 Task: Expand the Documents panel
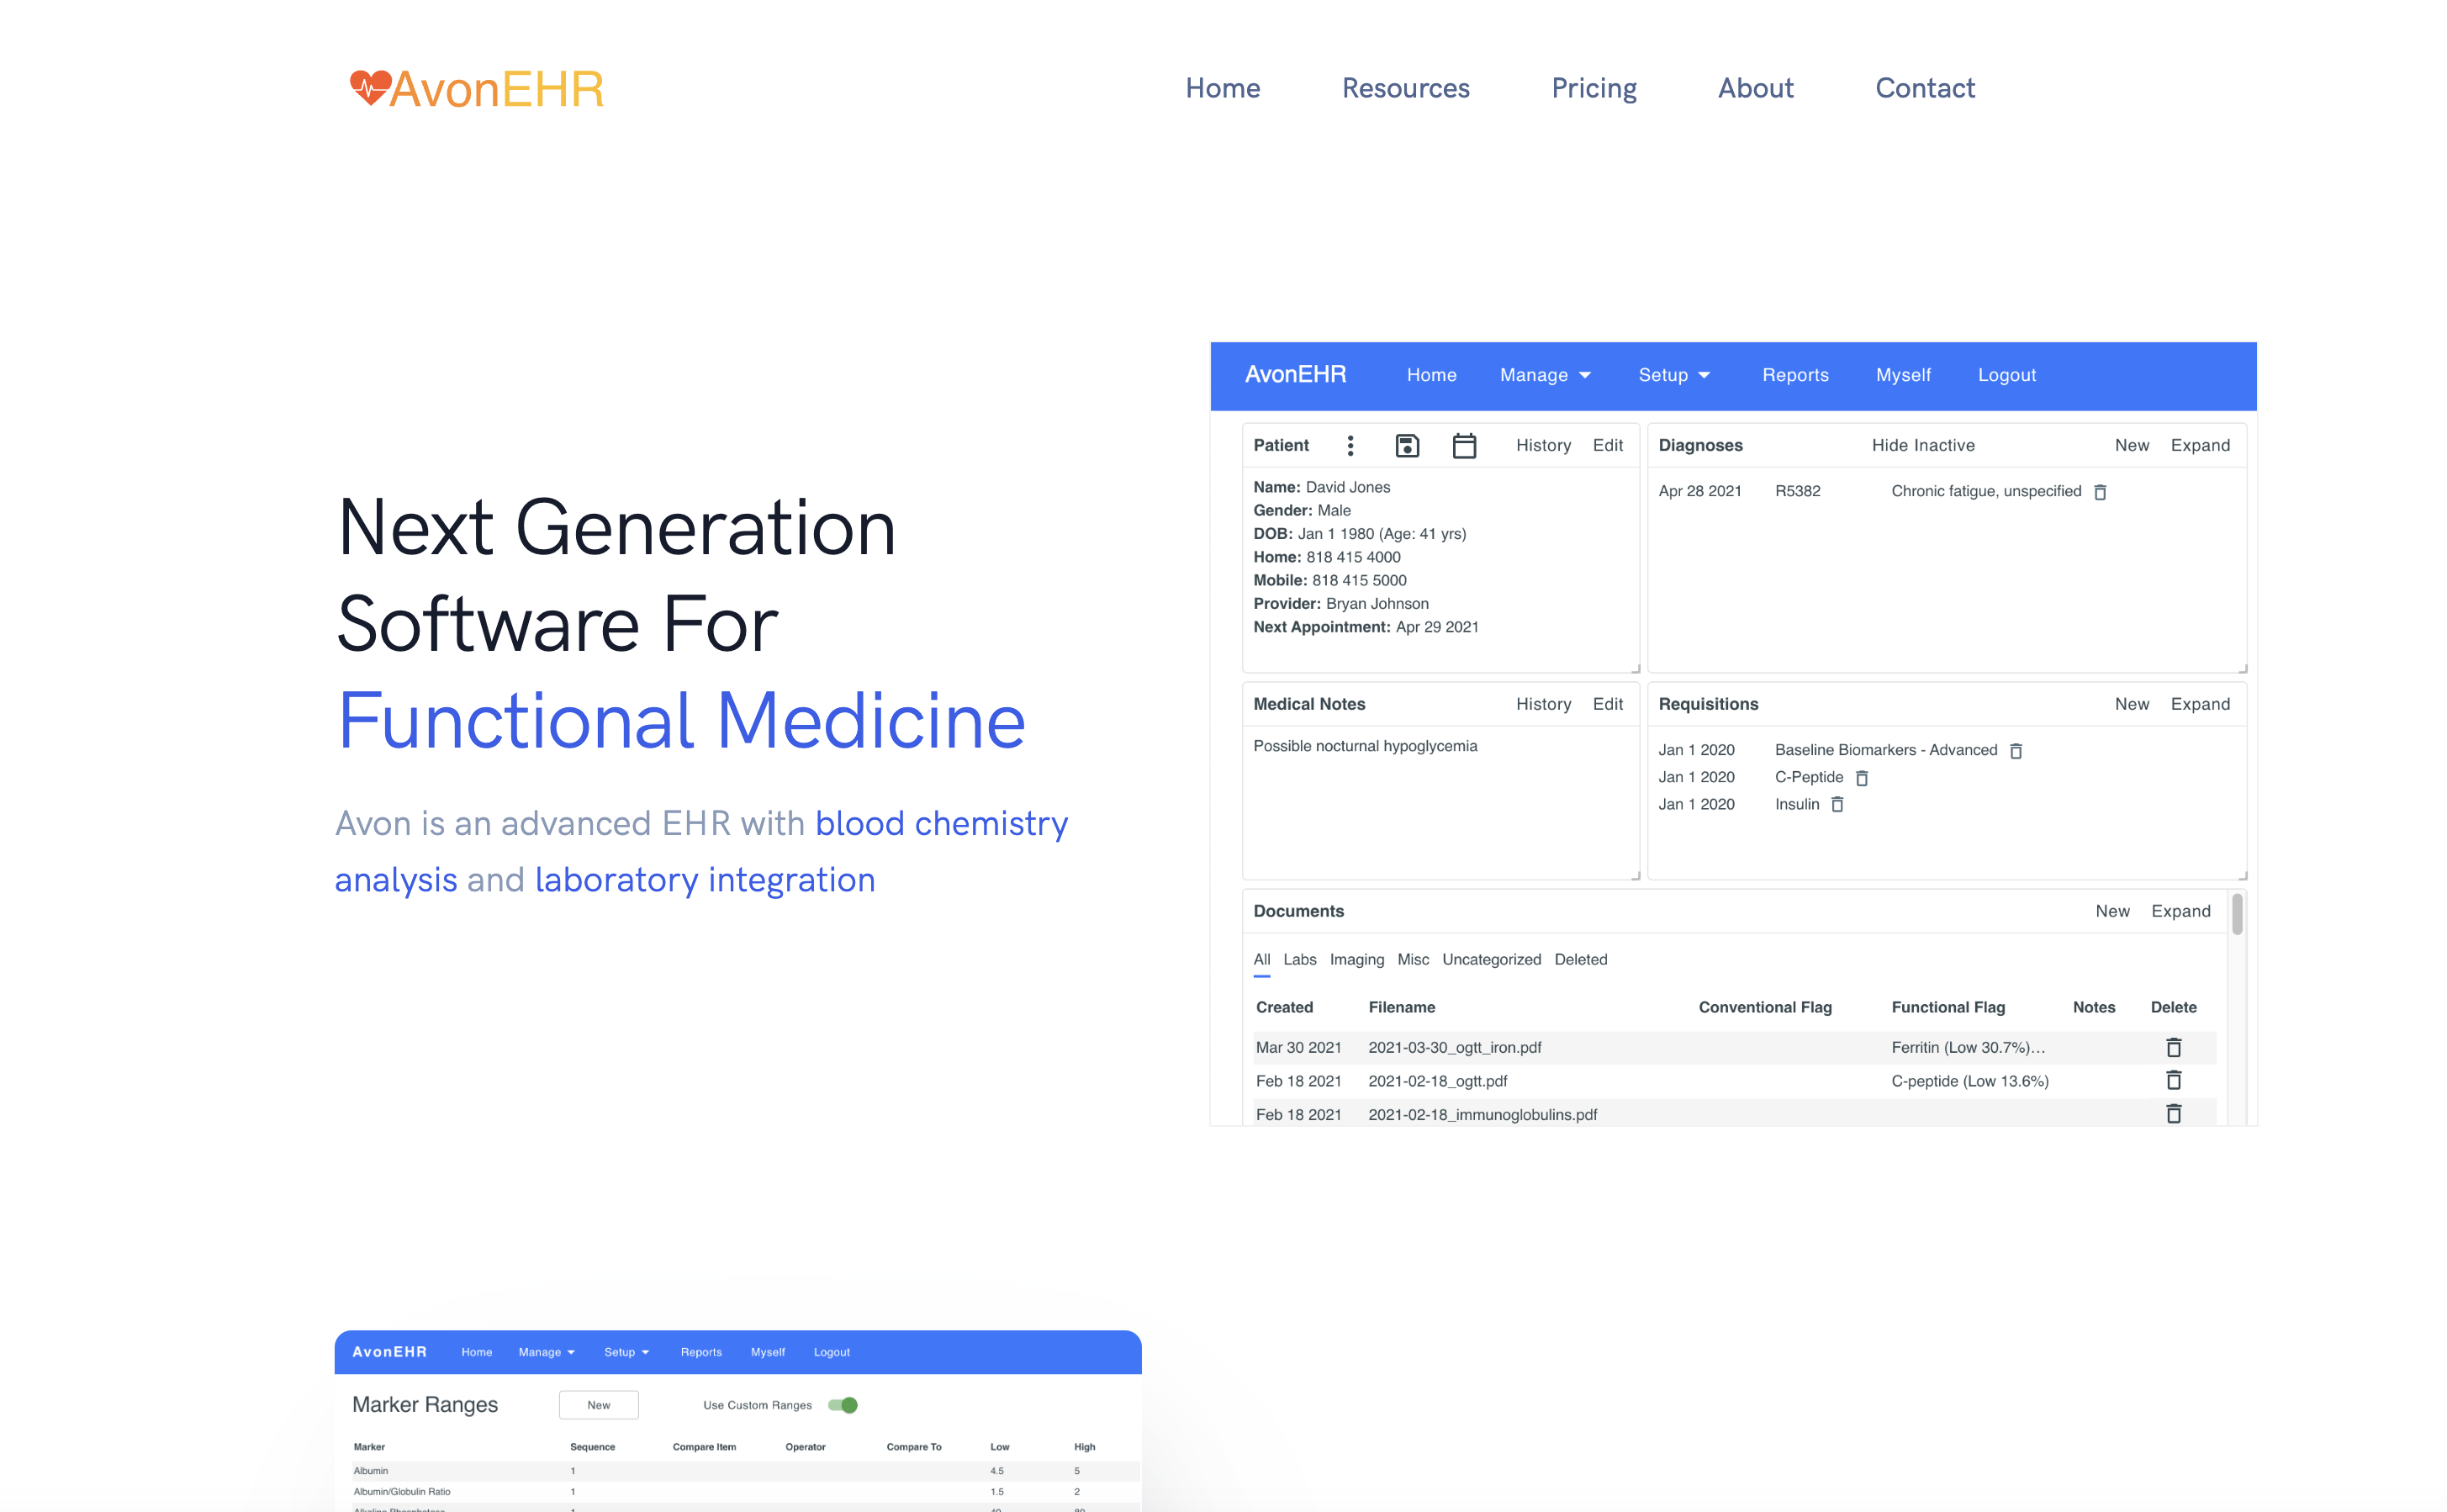tap(2180, 911)
